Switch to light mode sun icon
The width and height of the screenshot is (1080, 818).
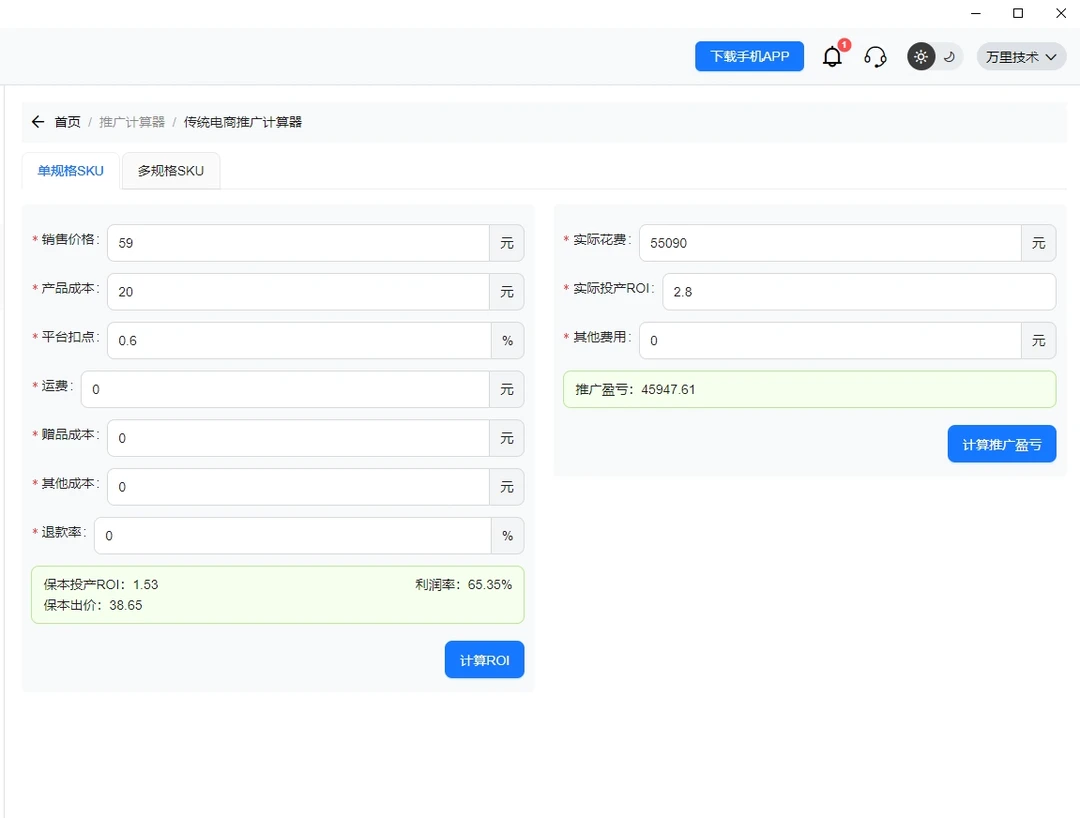(921, 57)
